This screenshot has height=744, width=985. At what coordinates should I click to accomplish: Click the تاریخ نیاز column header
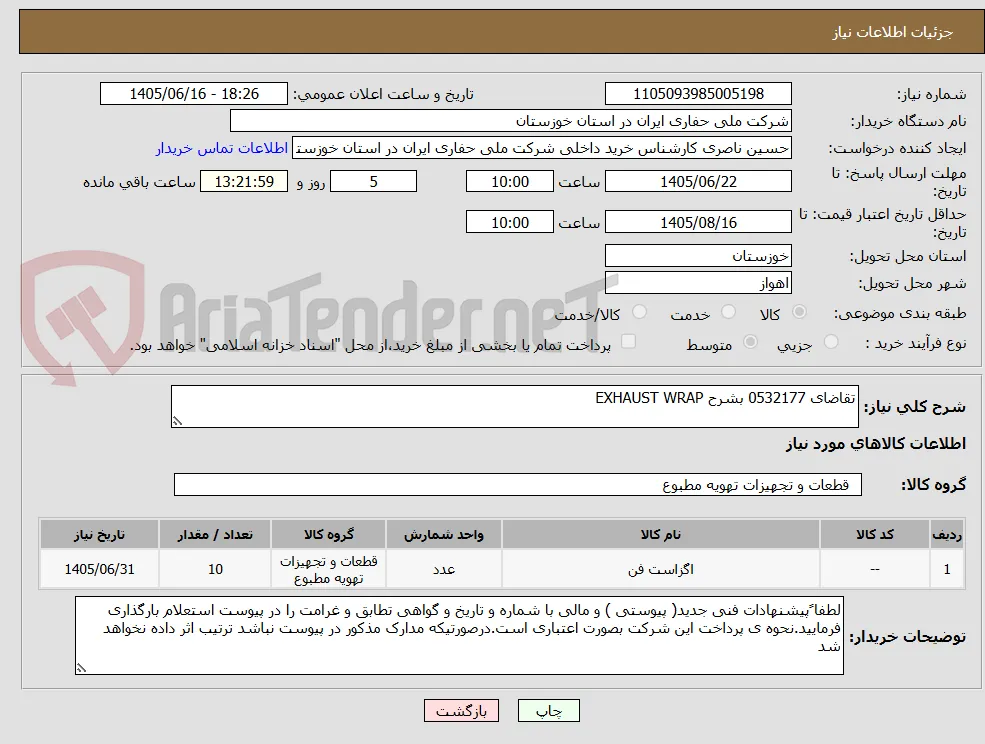99,534
